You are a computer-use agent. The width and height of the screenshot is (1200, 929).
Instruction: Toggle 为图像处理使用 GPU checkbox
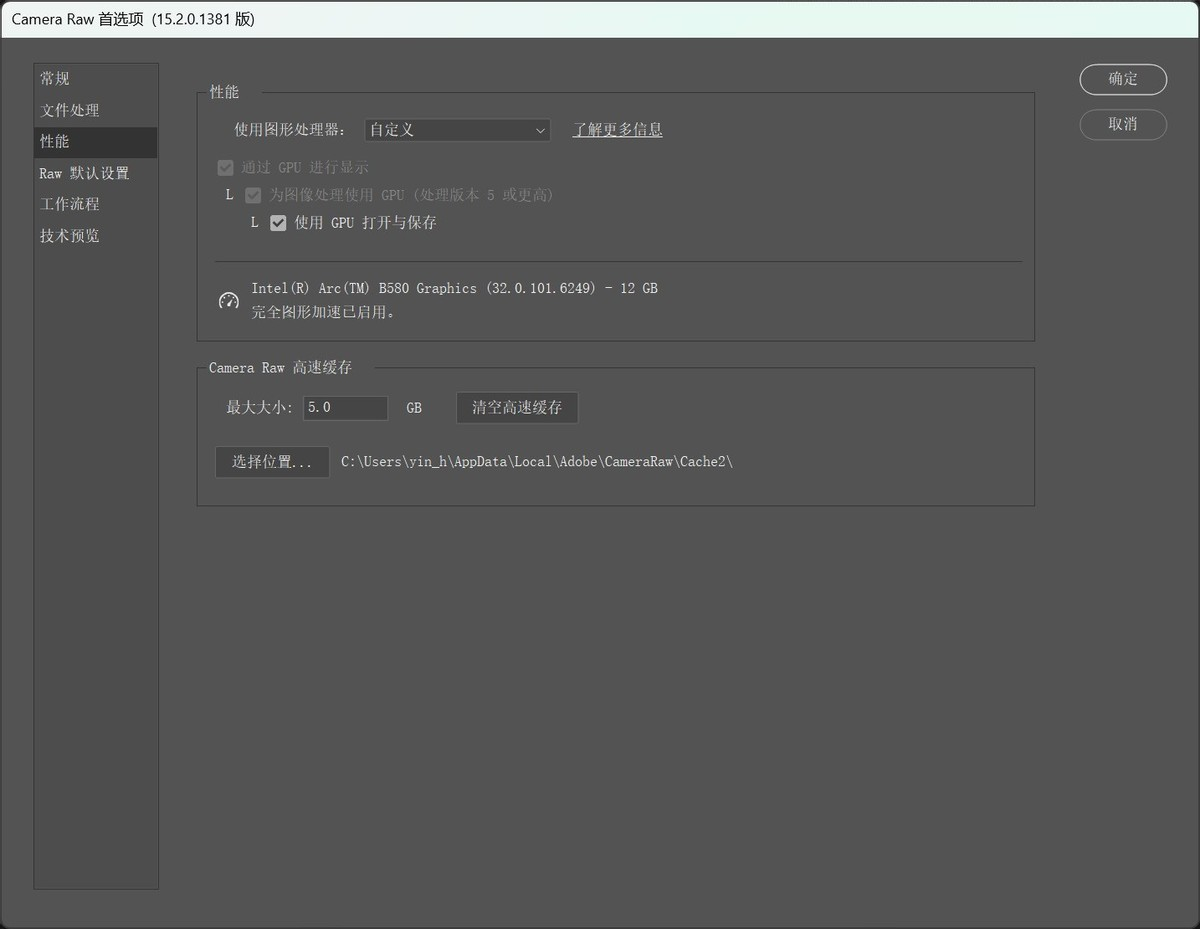coord(253,195)
